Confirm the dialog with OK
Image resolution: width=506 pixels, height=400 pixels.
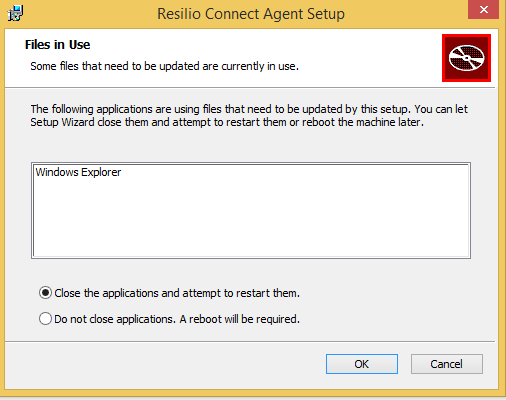click(x=362, y=364)
